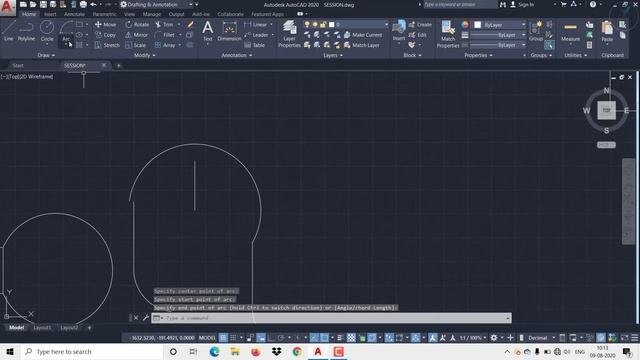Expand the Modify panel
640x360 pixels.
click(144, 55)
